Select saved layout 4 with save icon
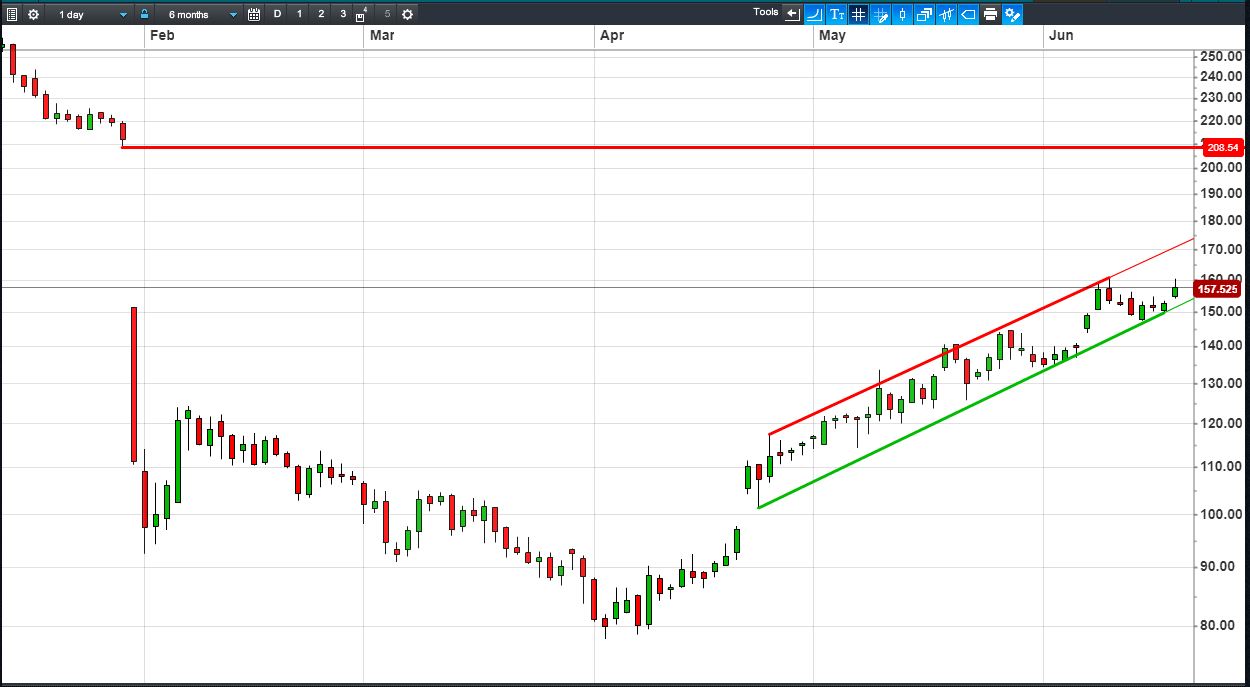The height and width of the screenshot is (687, 1250). point(363,14)
